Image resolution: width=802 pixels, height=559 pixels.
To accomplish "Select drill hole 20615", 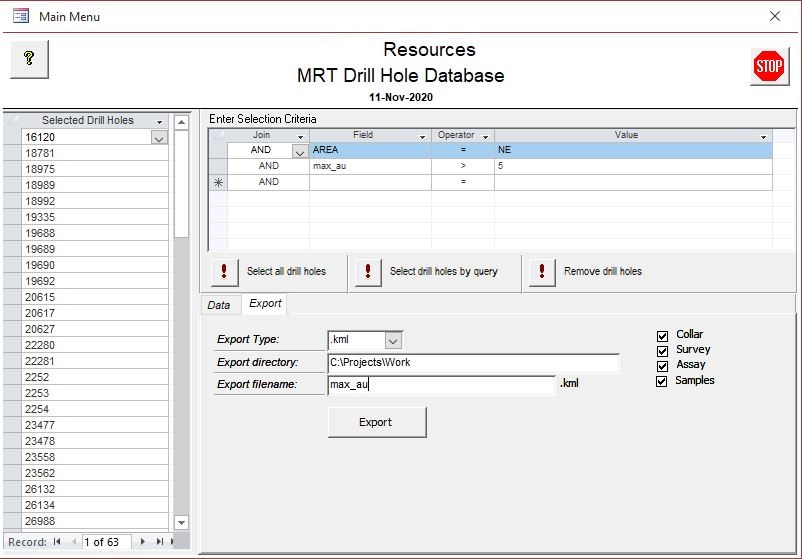I will click(x=95, y=297).
